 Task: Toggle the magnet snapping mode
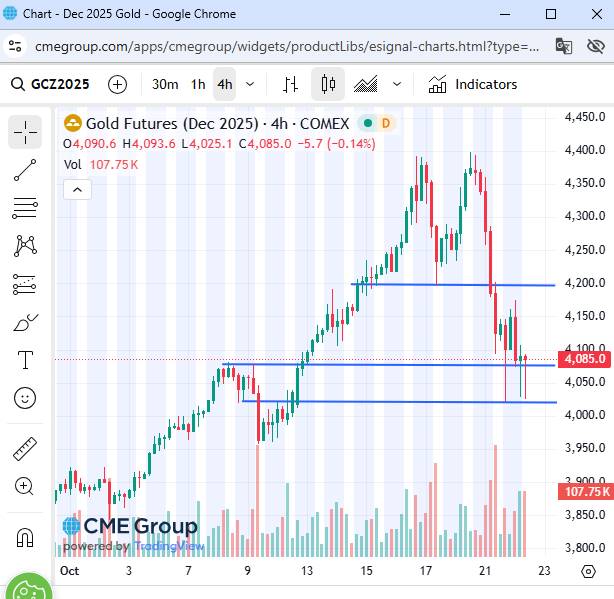pyautogui.click(x=26, y=537)
